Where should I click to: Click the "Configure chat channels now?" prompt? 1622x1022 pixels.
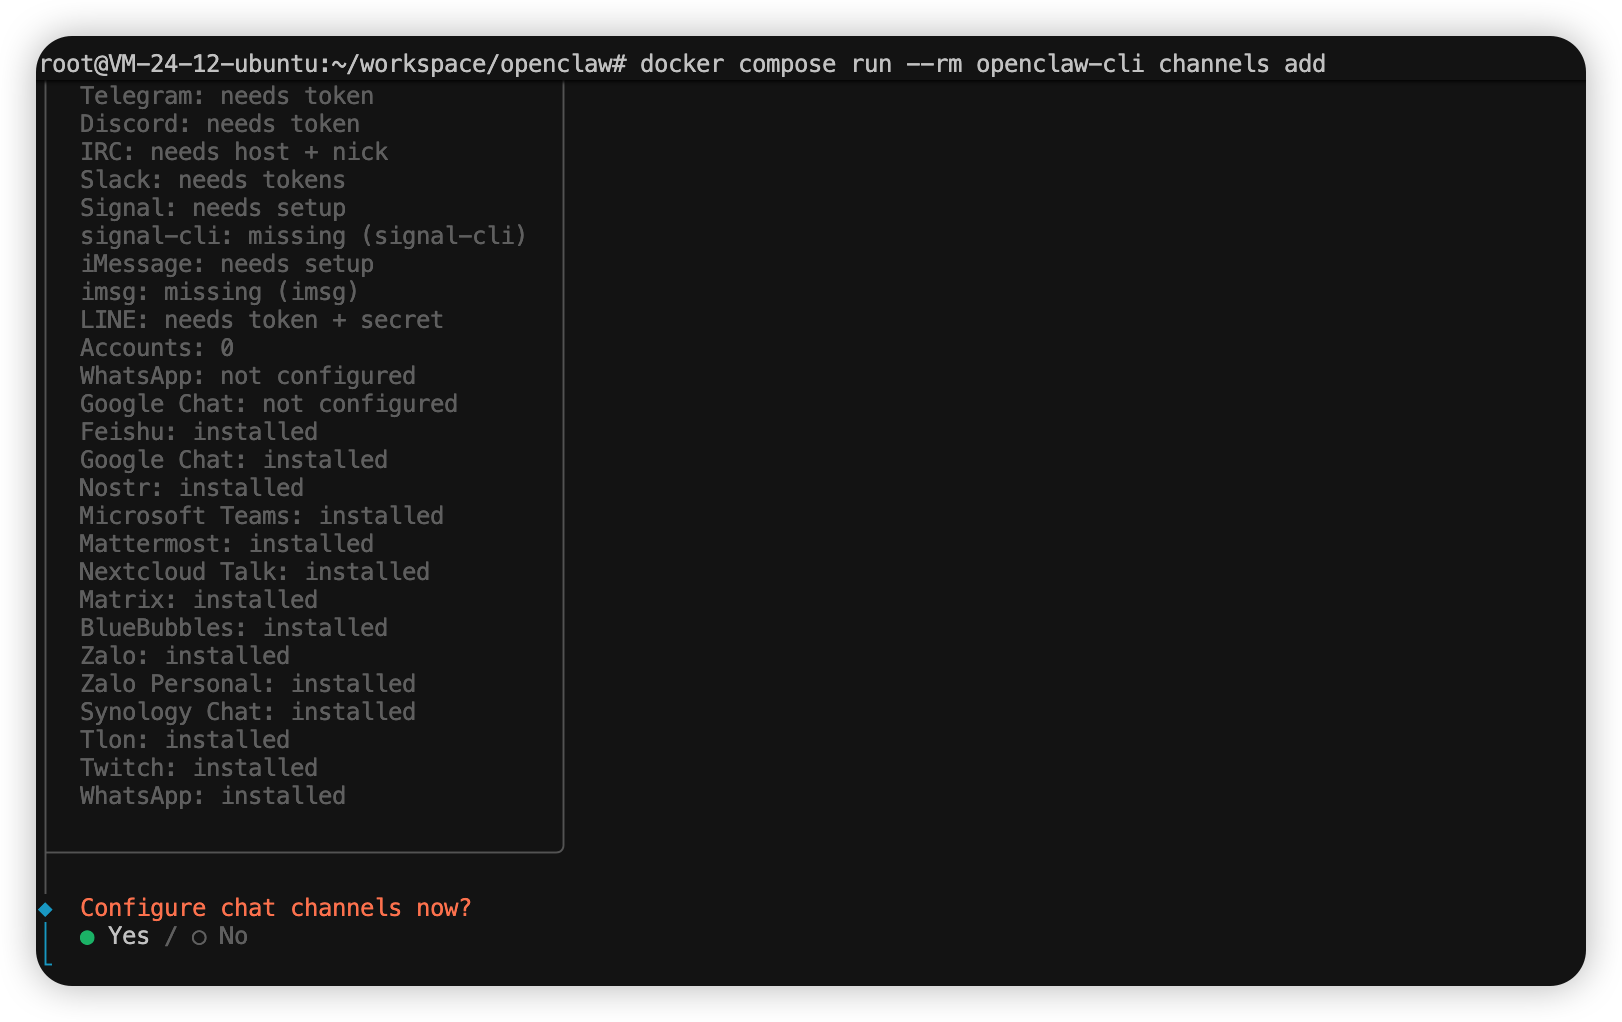tap(275, 908)
